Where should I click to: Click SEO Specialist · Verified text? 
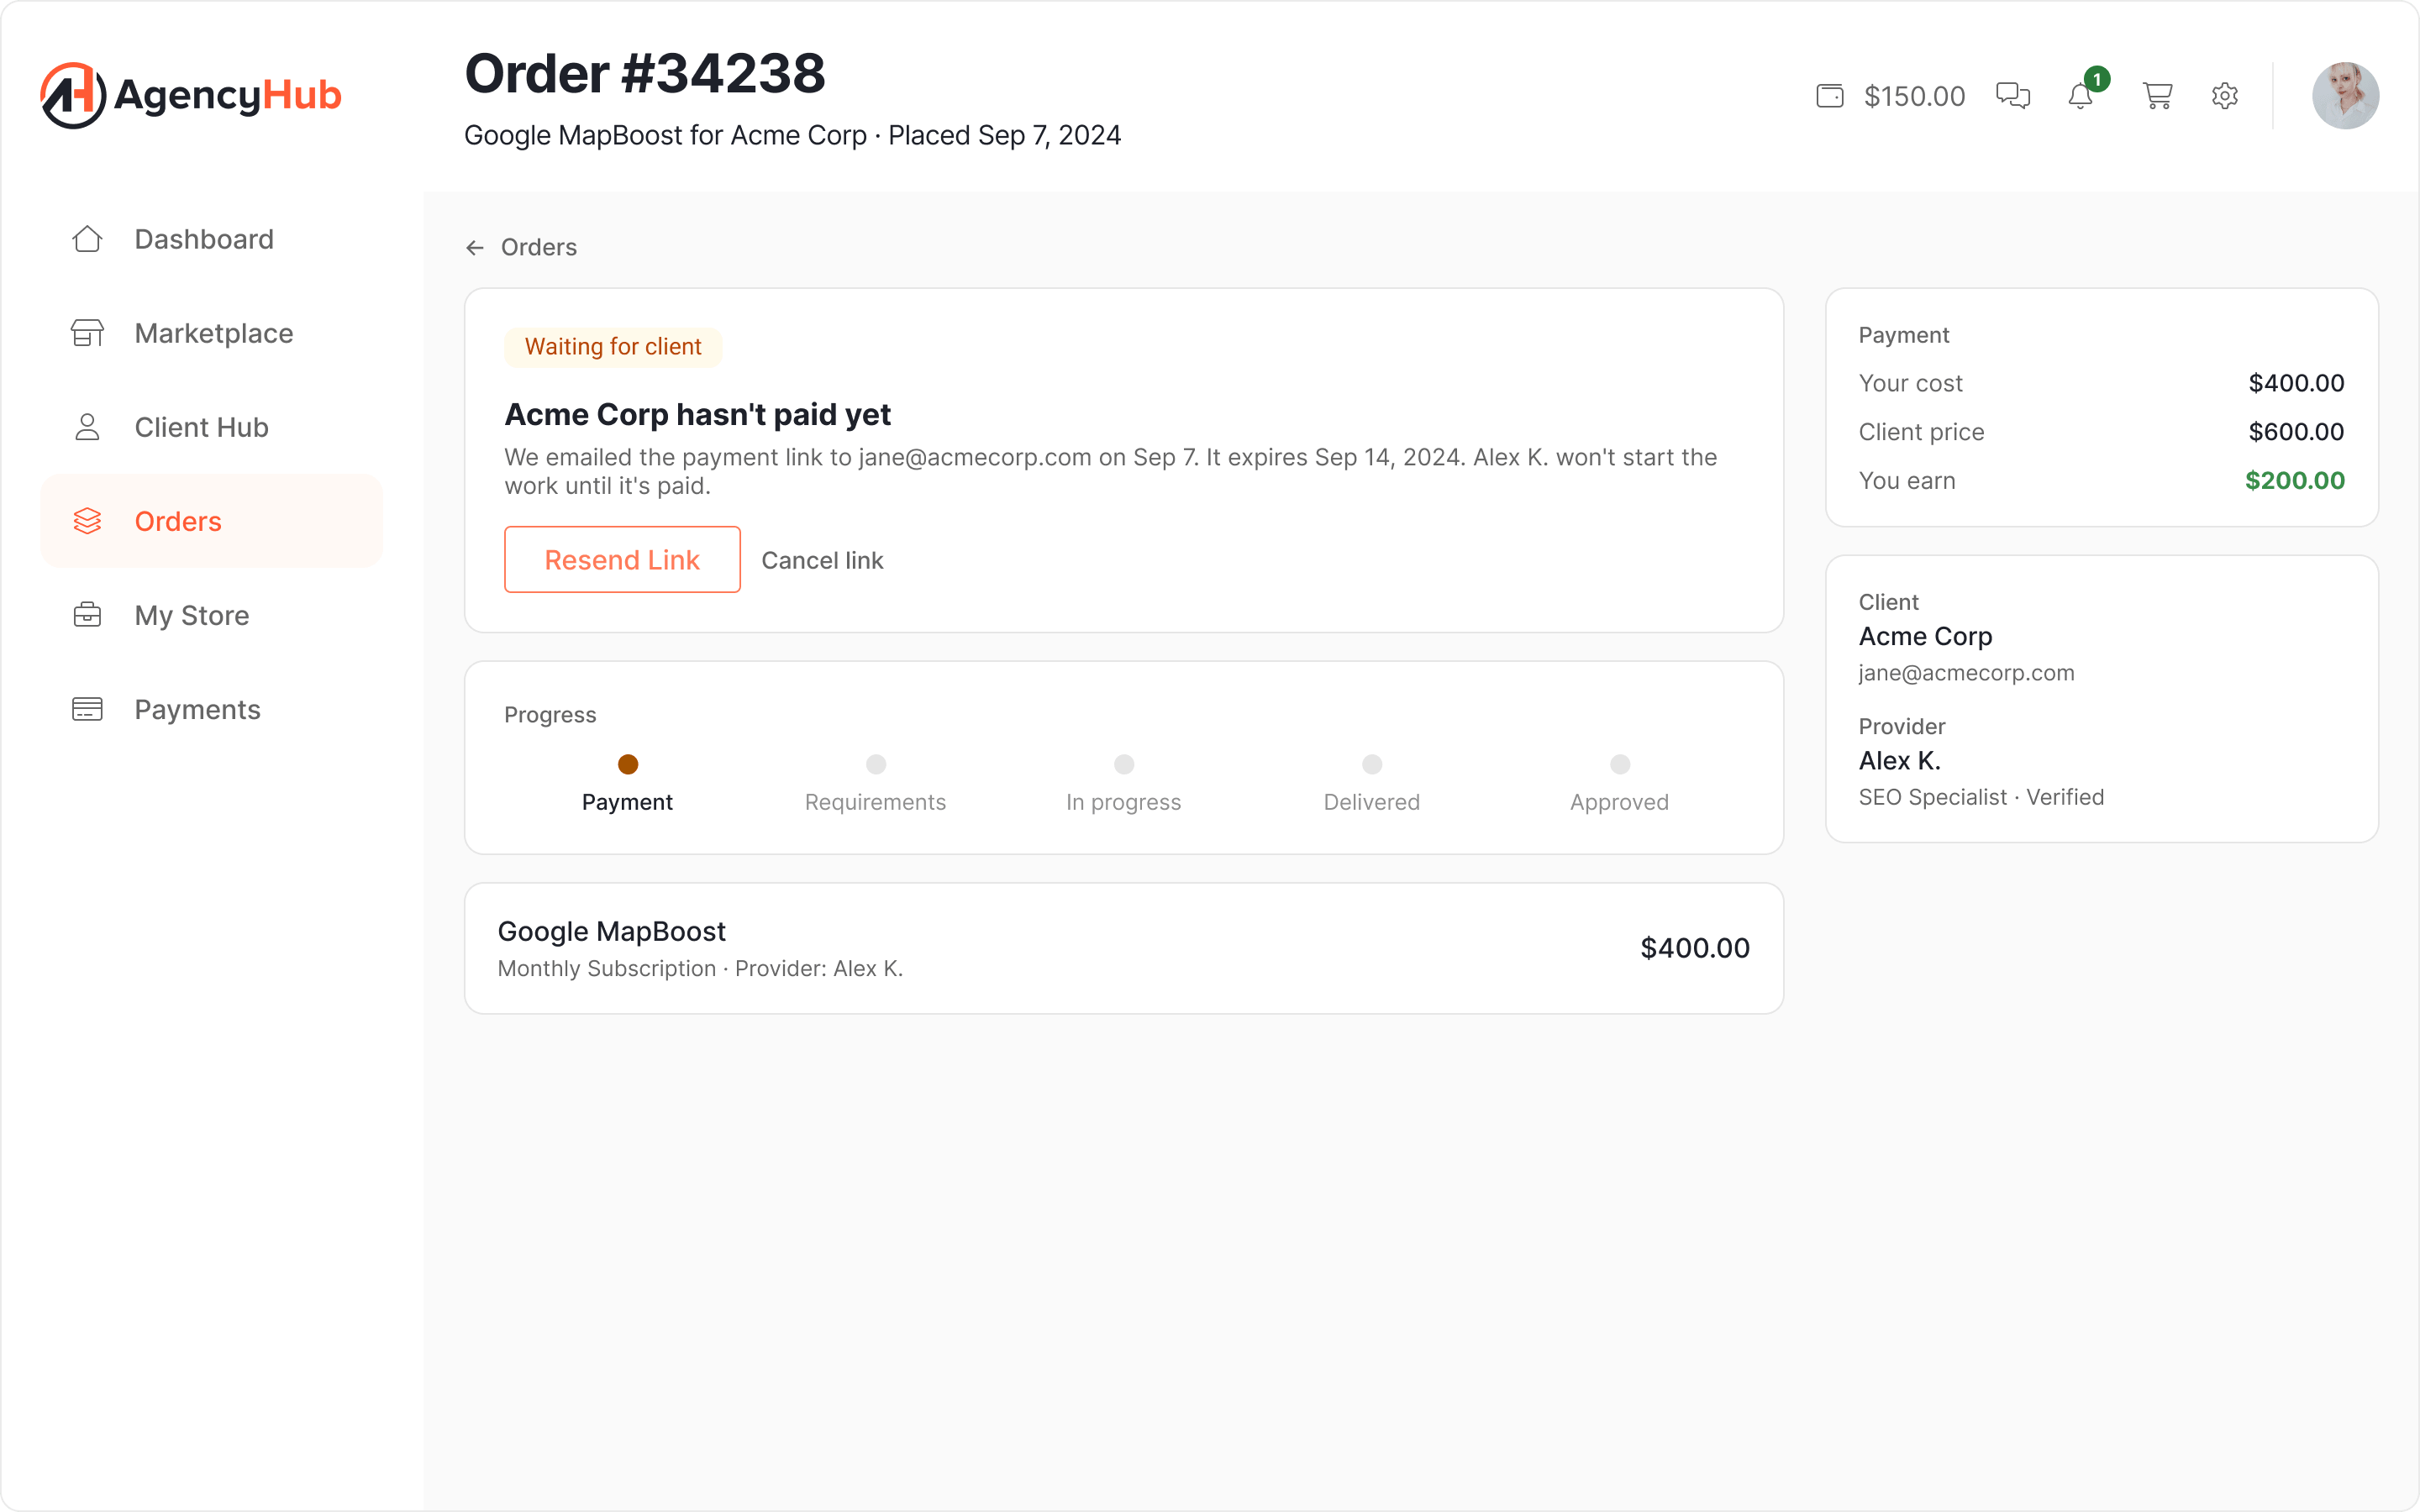click(x=1981, y=797)
